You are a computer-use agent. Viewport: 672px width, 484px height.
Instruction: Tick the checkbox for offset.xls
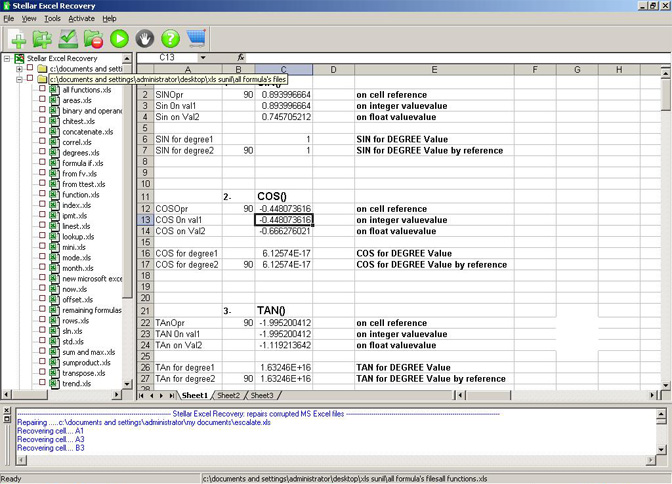(x=42, y=299)
